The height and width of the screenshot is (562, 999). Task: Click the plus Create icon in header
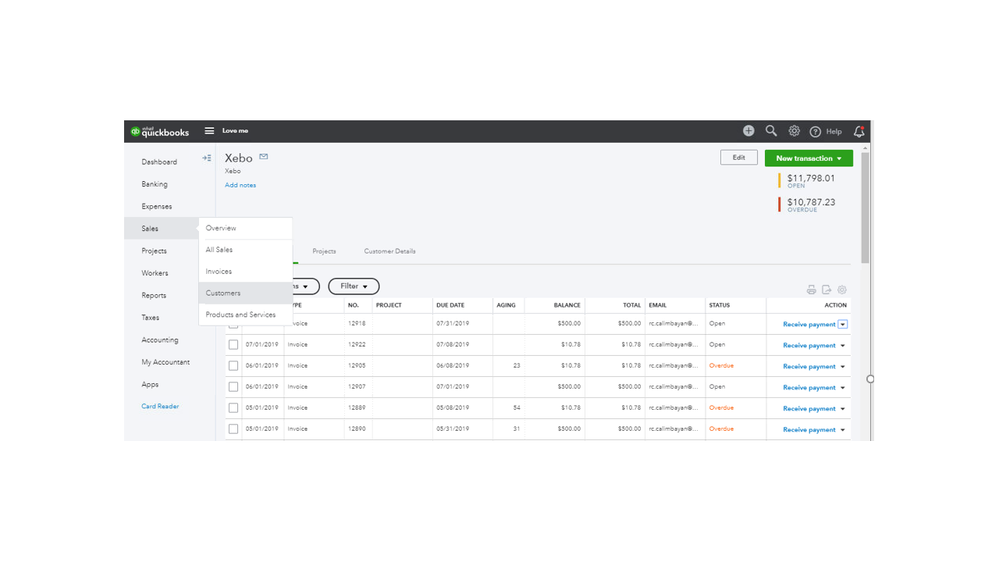click(748, 131)
